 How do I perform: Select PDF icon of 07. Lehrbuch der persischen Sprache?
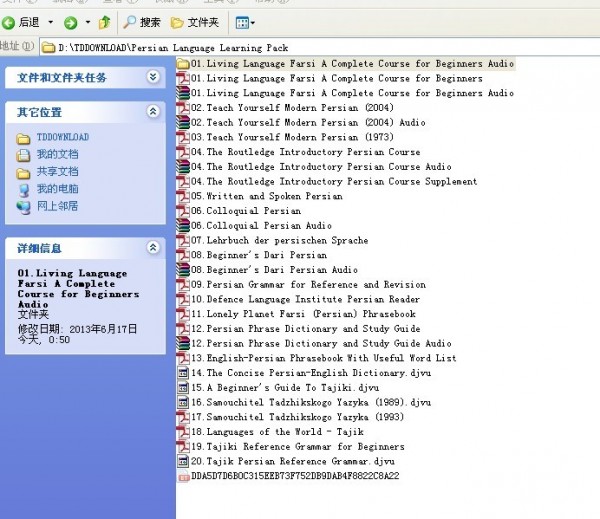pos(183,240)
